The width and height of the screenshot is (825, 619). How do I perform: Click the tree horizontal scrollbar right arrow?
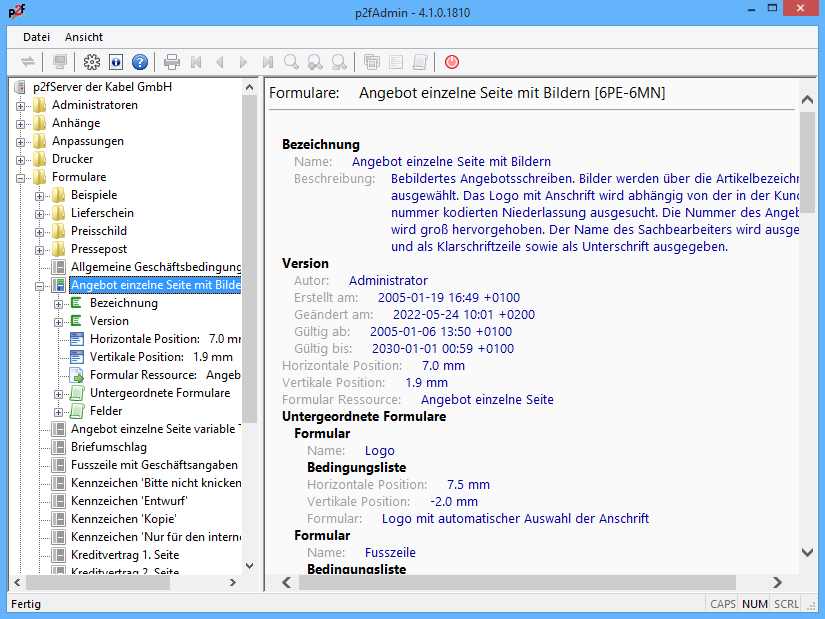tap(231, 582)
